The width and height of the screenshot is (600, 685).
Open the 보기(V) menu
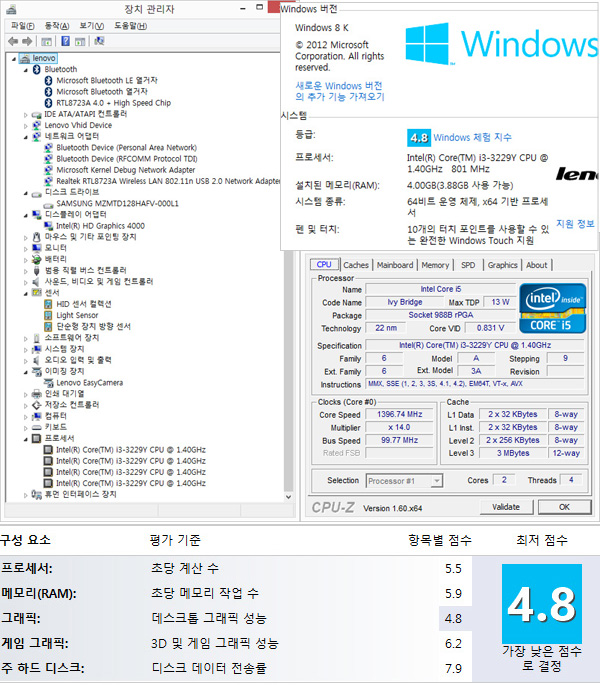point(91,26)
